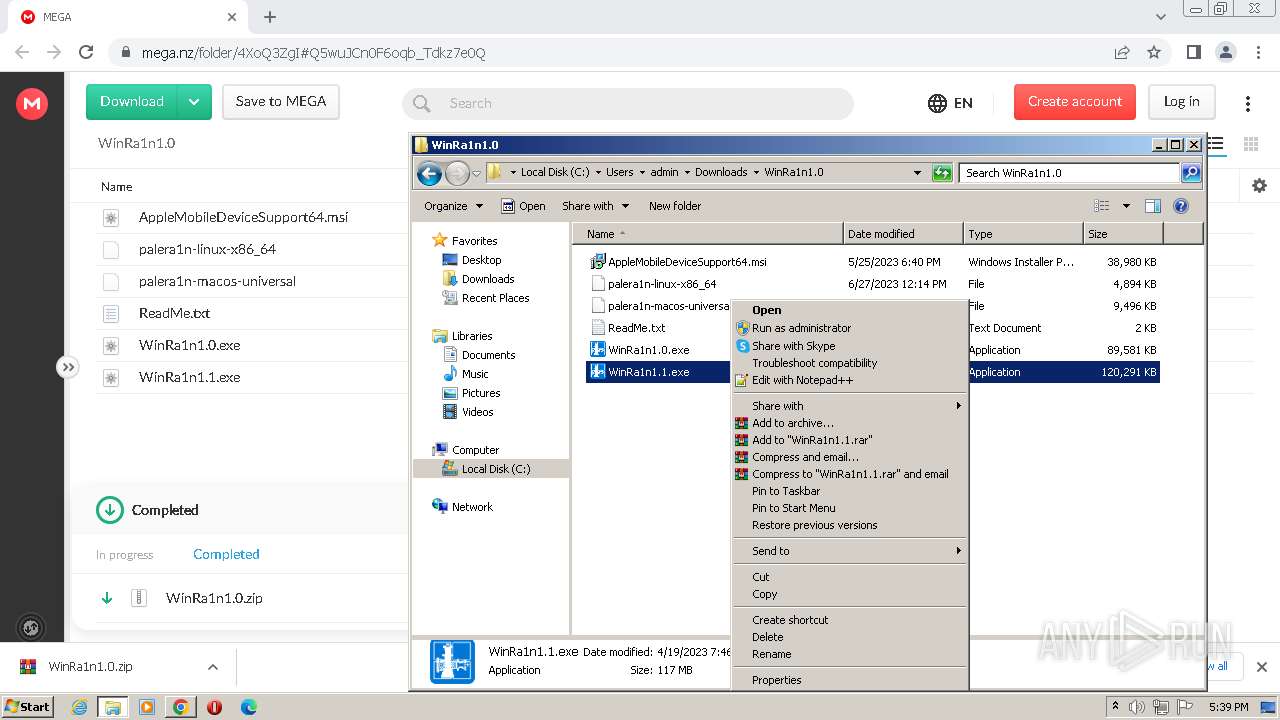The image size is (1280, 720).
Task: Open the Chrome profile avatar
Action: pyautogui.click(x=1225, y=52)
